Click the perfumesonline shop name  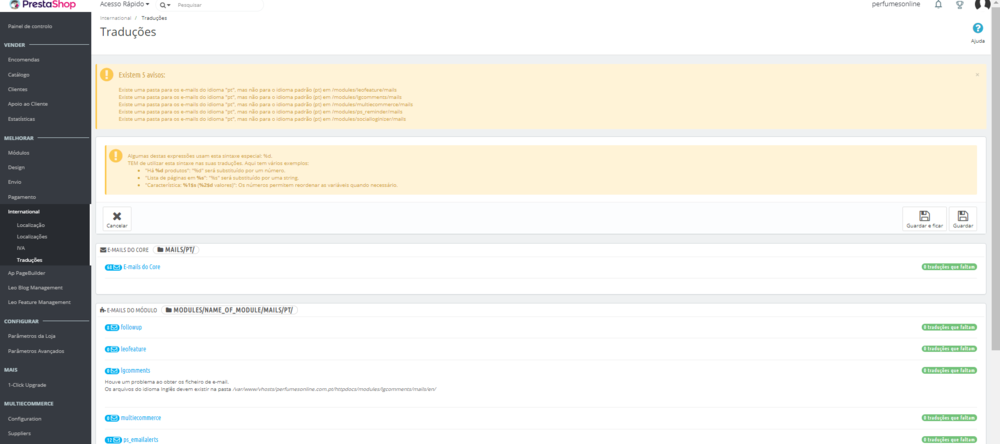point(895,4)
